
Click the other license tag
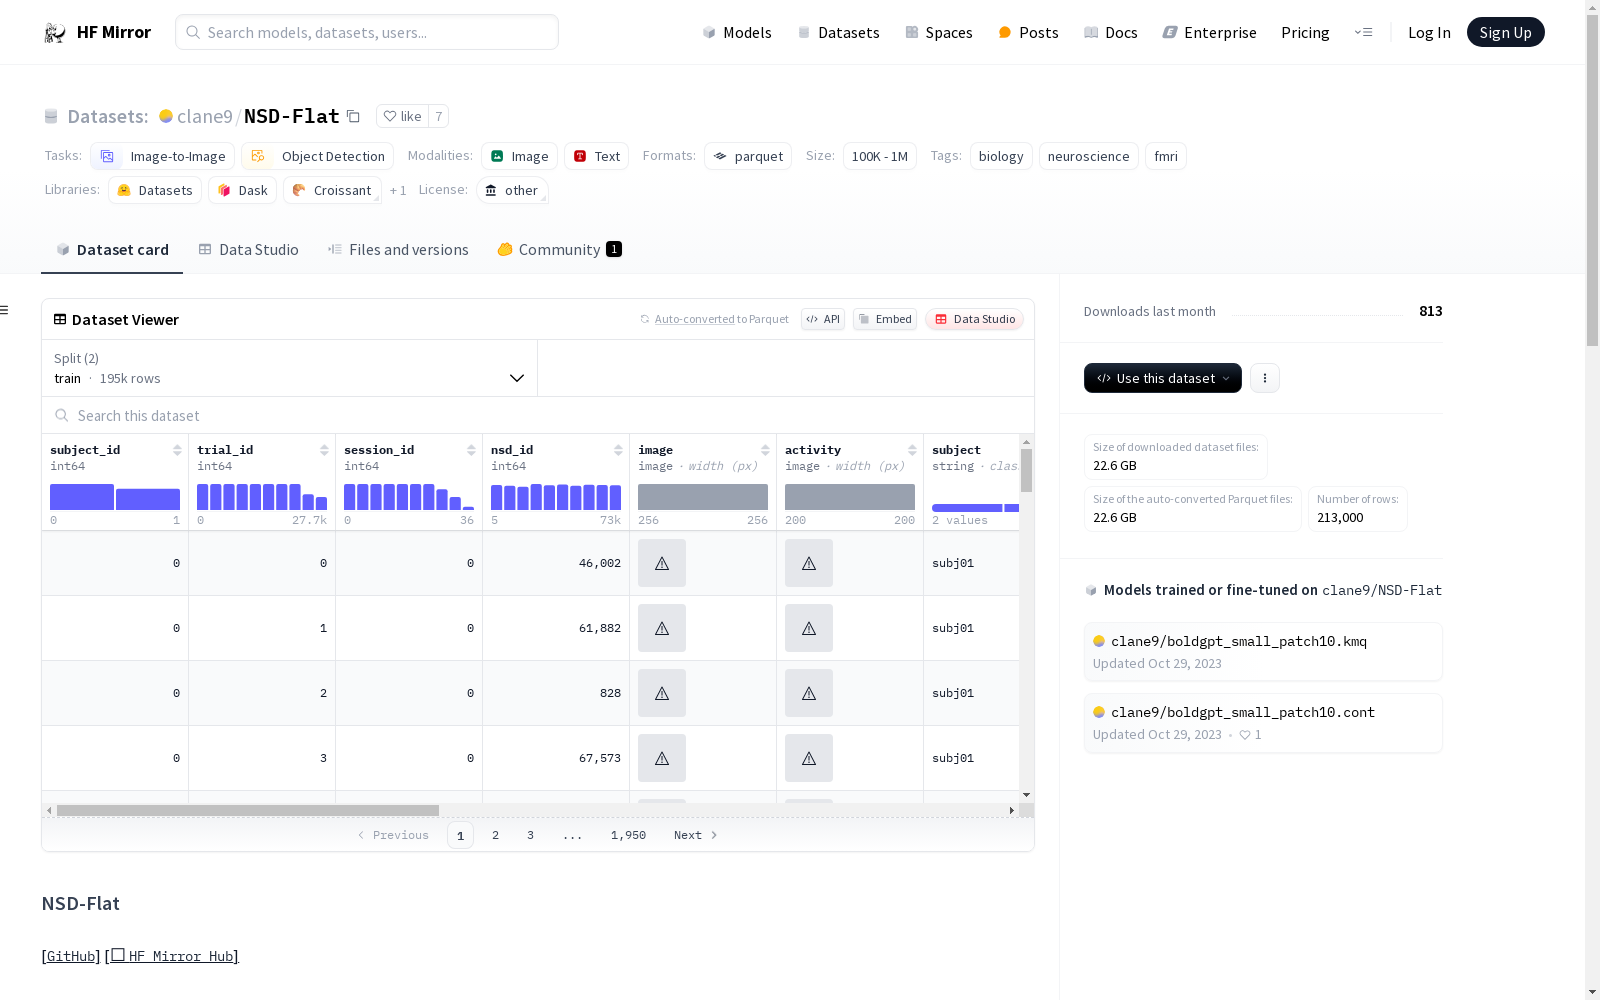click(x=512, y=190)
